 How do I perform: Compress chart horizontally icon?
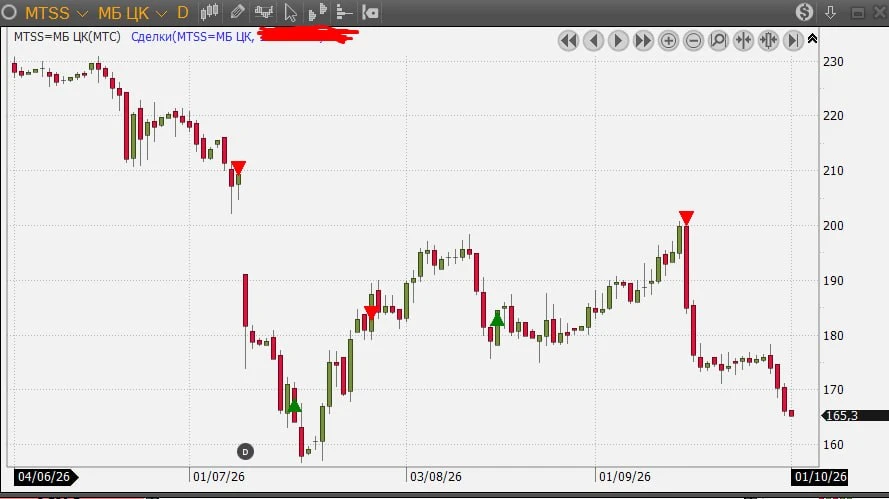point(743,41)
